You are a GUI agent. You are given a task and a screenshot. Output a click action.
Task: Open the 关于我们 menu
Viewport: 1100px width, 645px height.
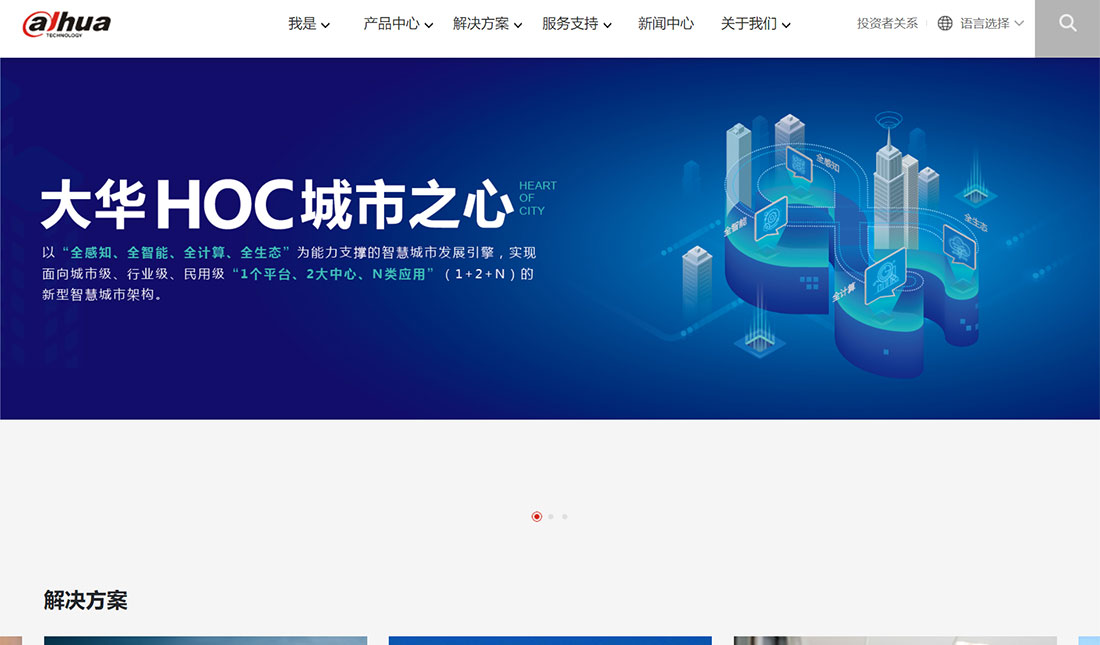(749, 24)
